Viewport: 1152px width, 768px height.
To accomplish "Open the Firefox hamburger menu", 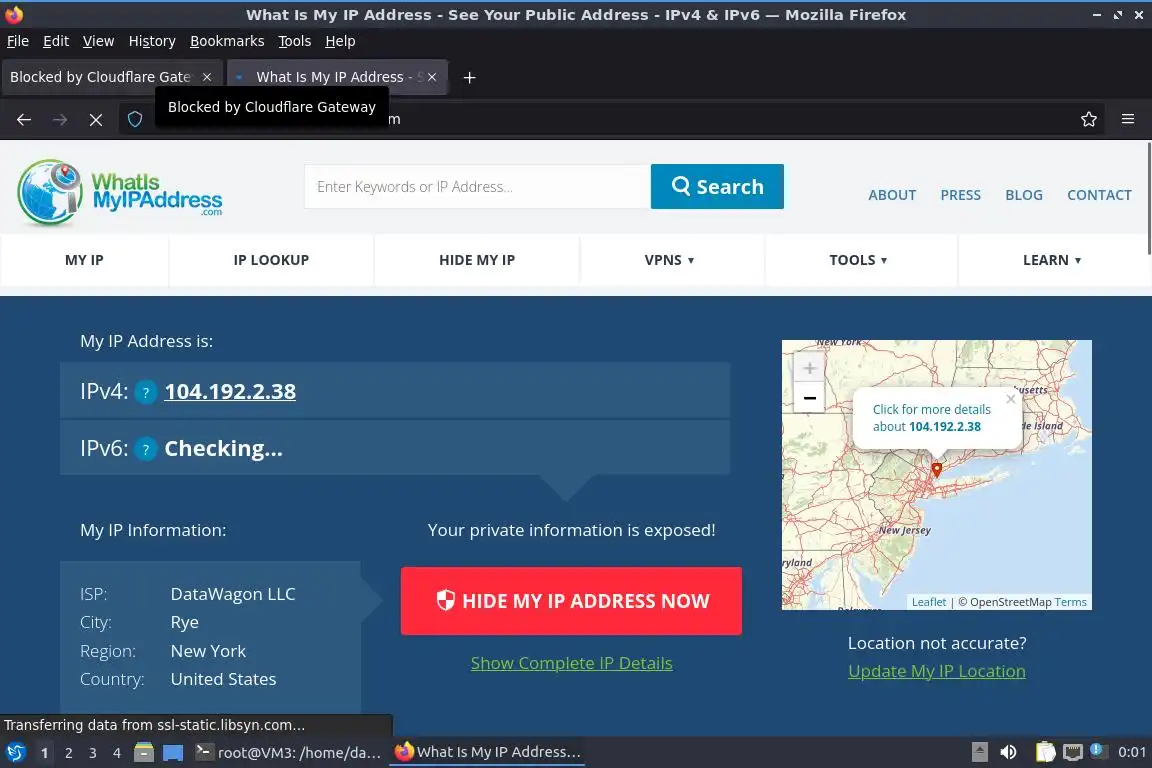I will [x=1128, y=119].
